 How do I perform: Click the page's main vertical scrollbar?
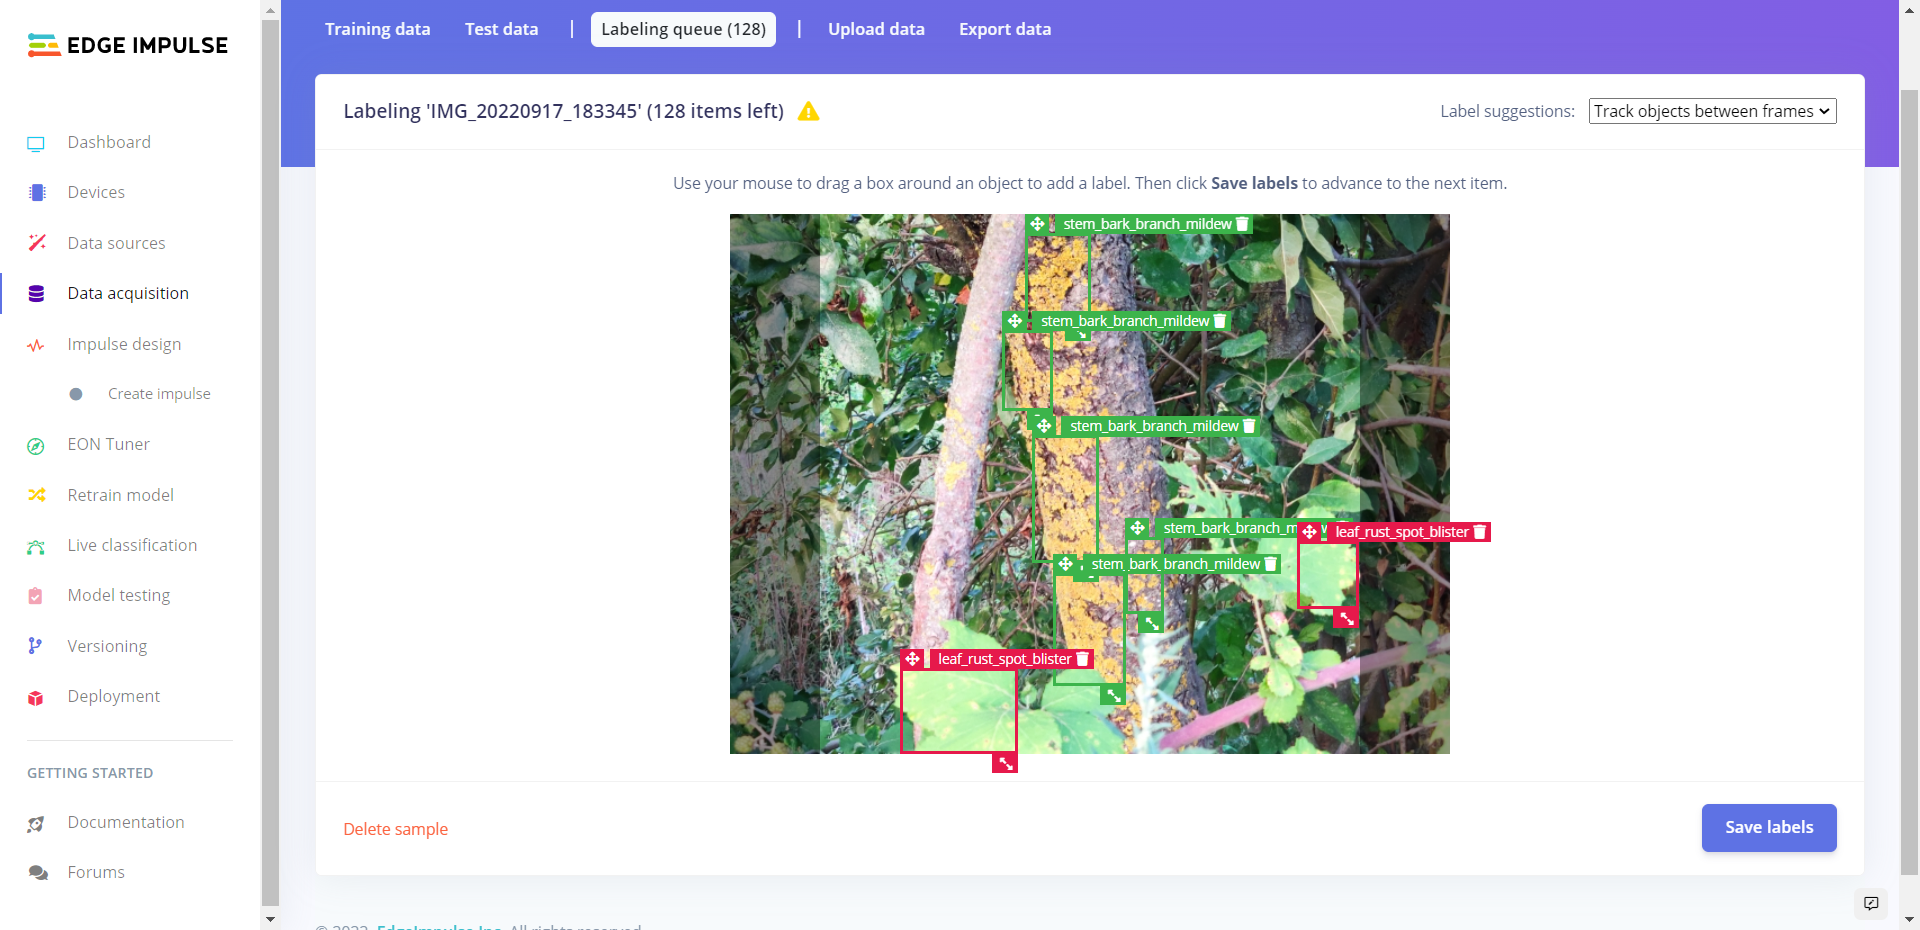(1909, 480)
